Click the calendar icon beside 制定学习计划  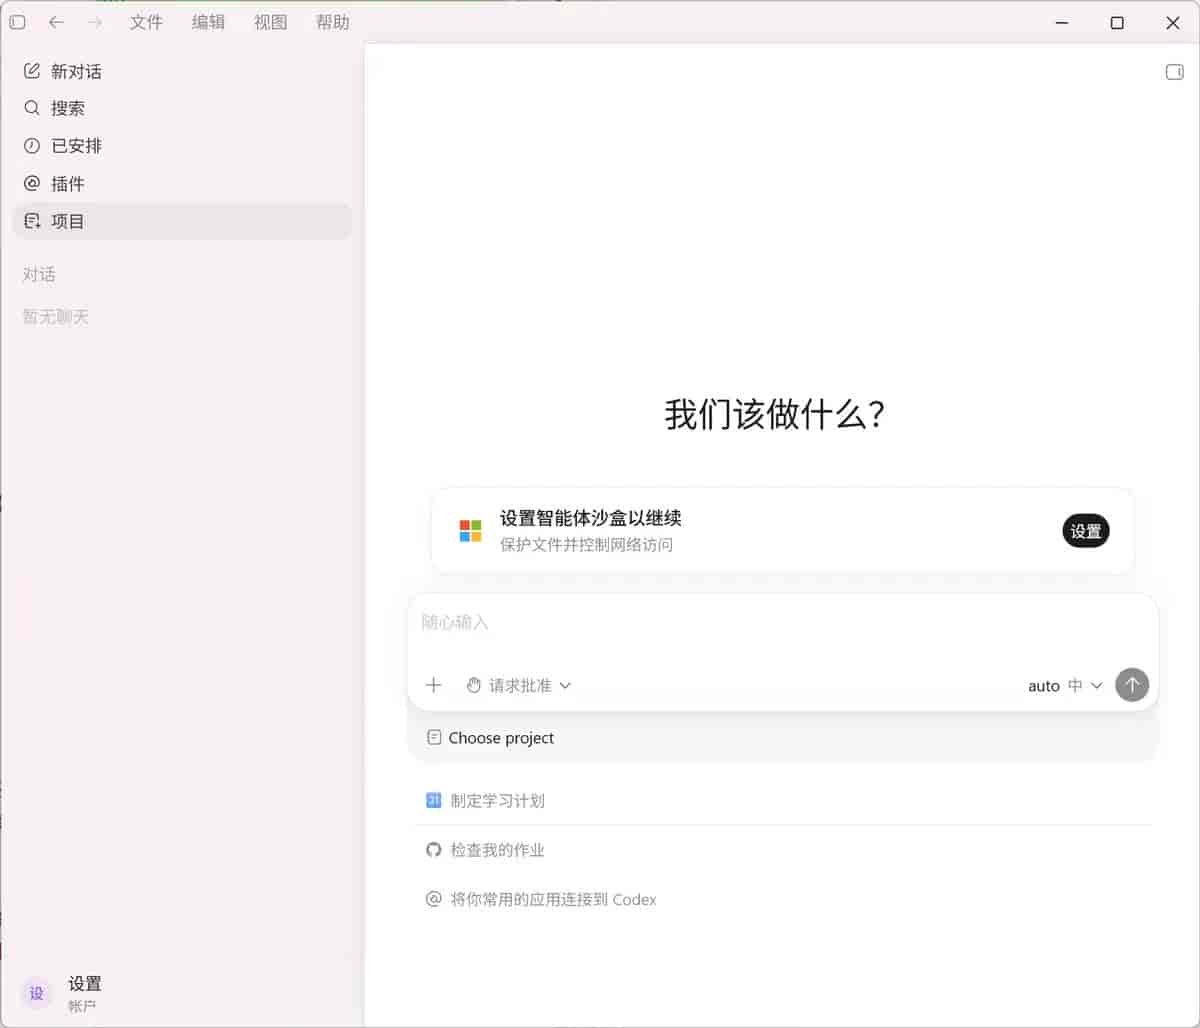coord(433,800)
